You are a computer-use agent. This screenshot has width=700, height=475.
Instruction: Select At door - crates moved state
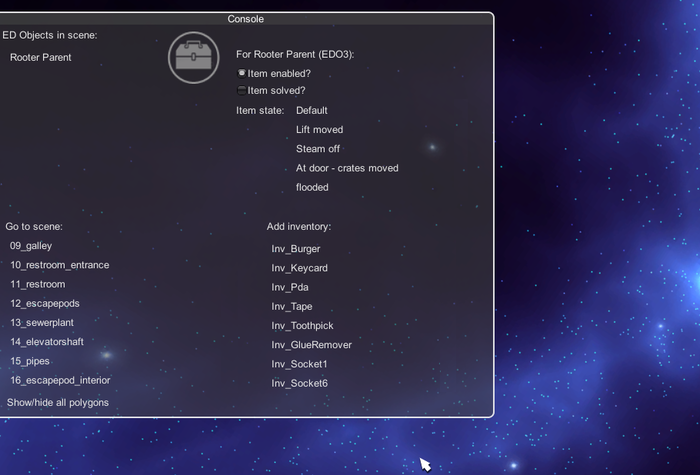(347, 168)
